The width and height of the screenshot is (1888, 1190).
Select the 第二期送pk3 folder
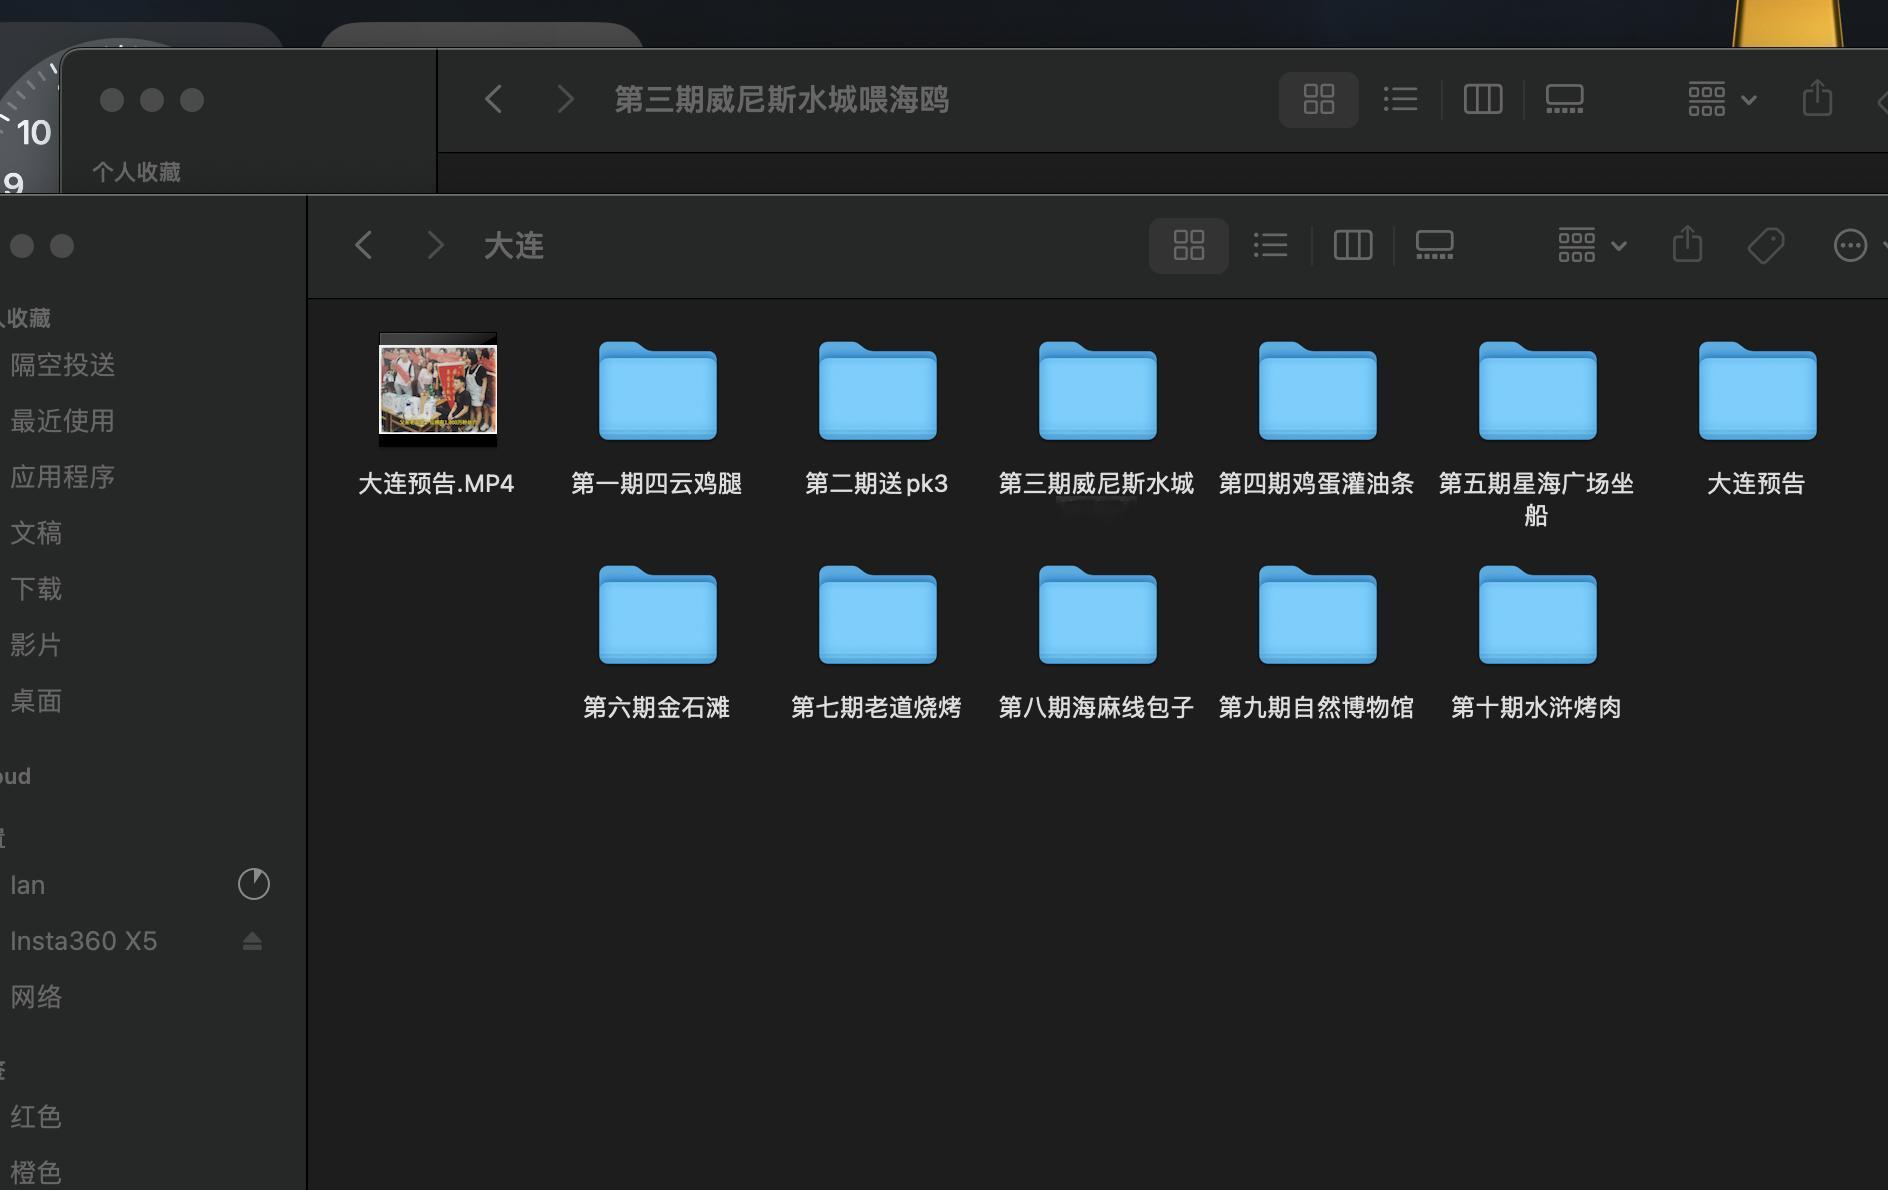[877, 390]
